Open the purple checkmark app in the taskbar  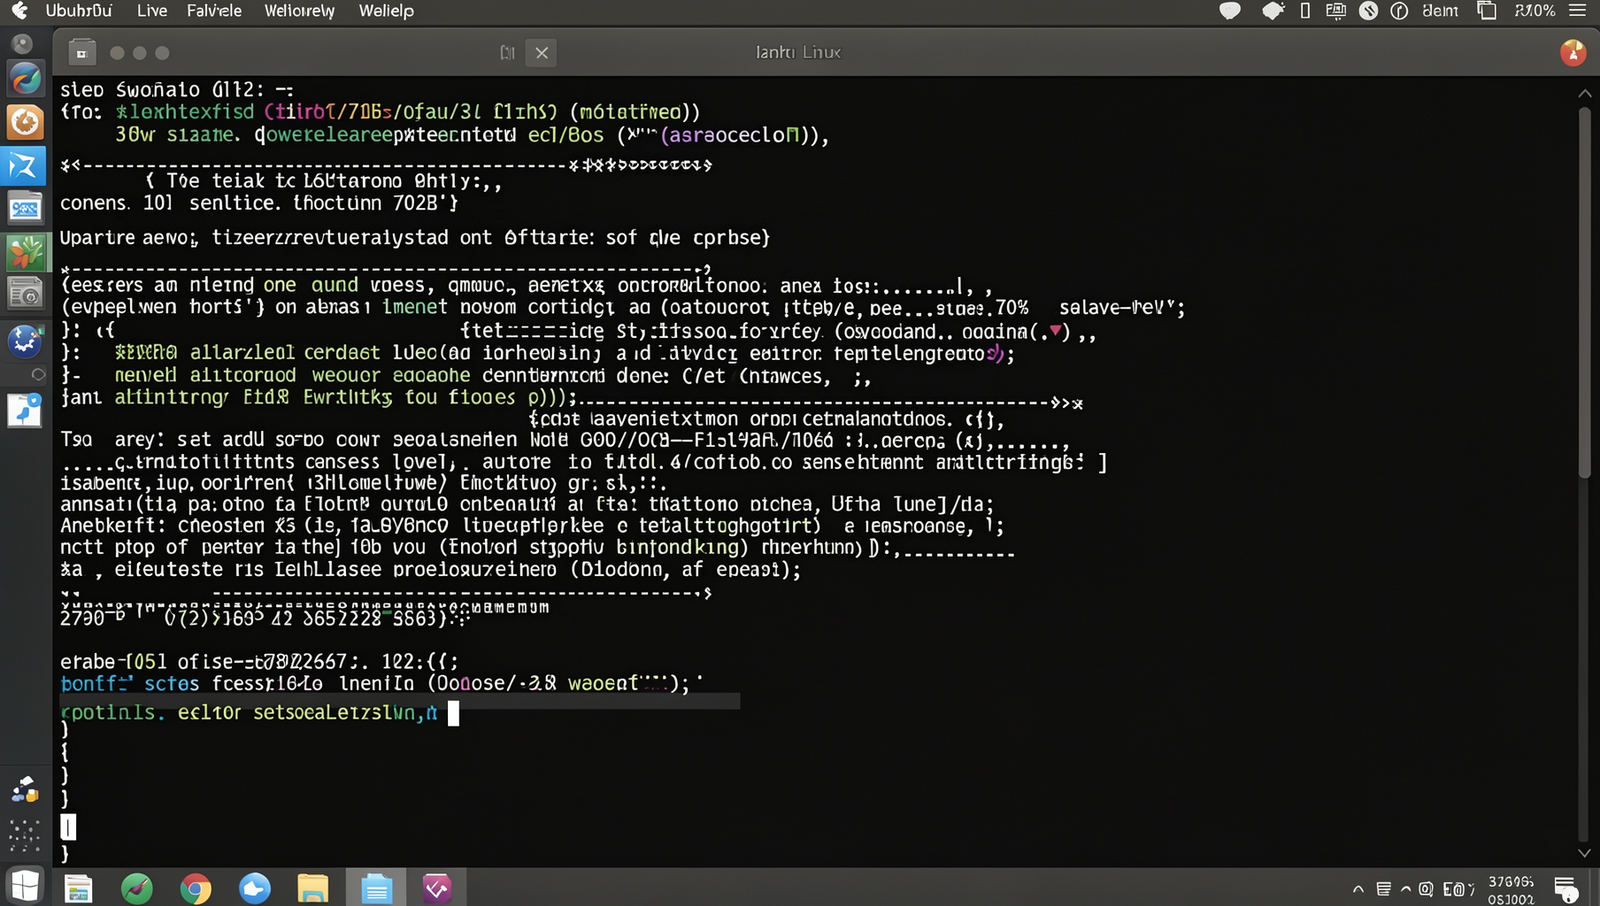[437, 888]
